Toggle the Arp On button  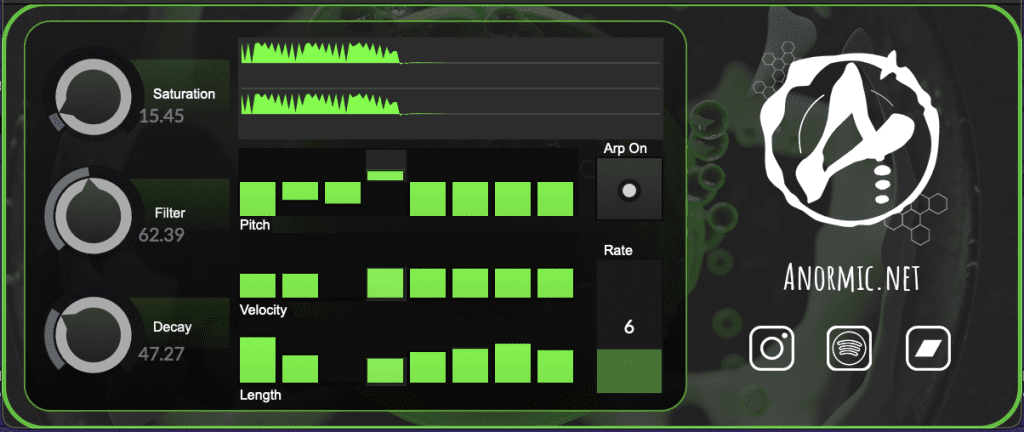[x=629, y=189]
